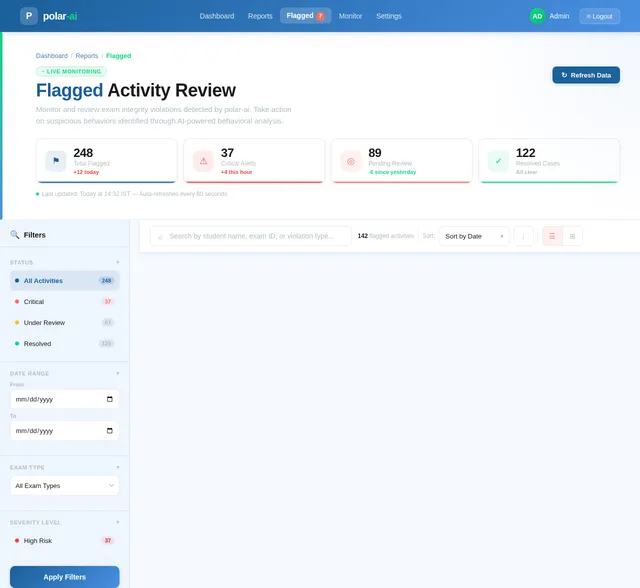The image size is (640, 588).
Task: Open the 248 Total Flagged card
Action: click(107, 161)
